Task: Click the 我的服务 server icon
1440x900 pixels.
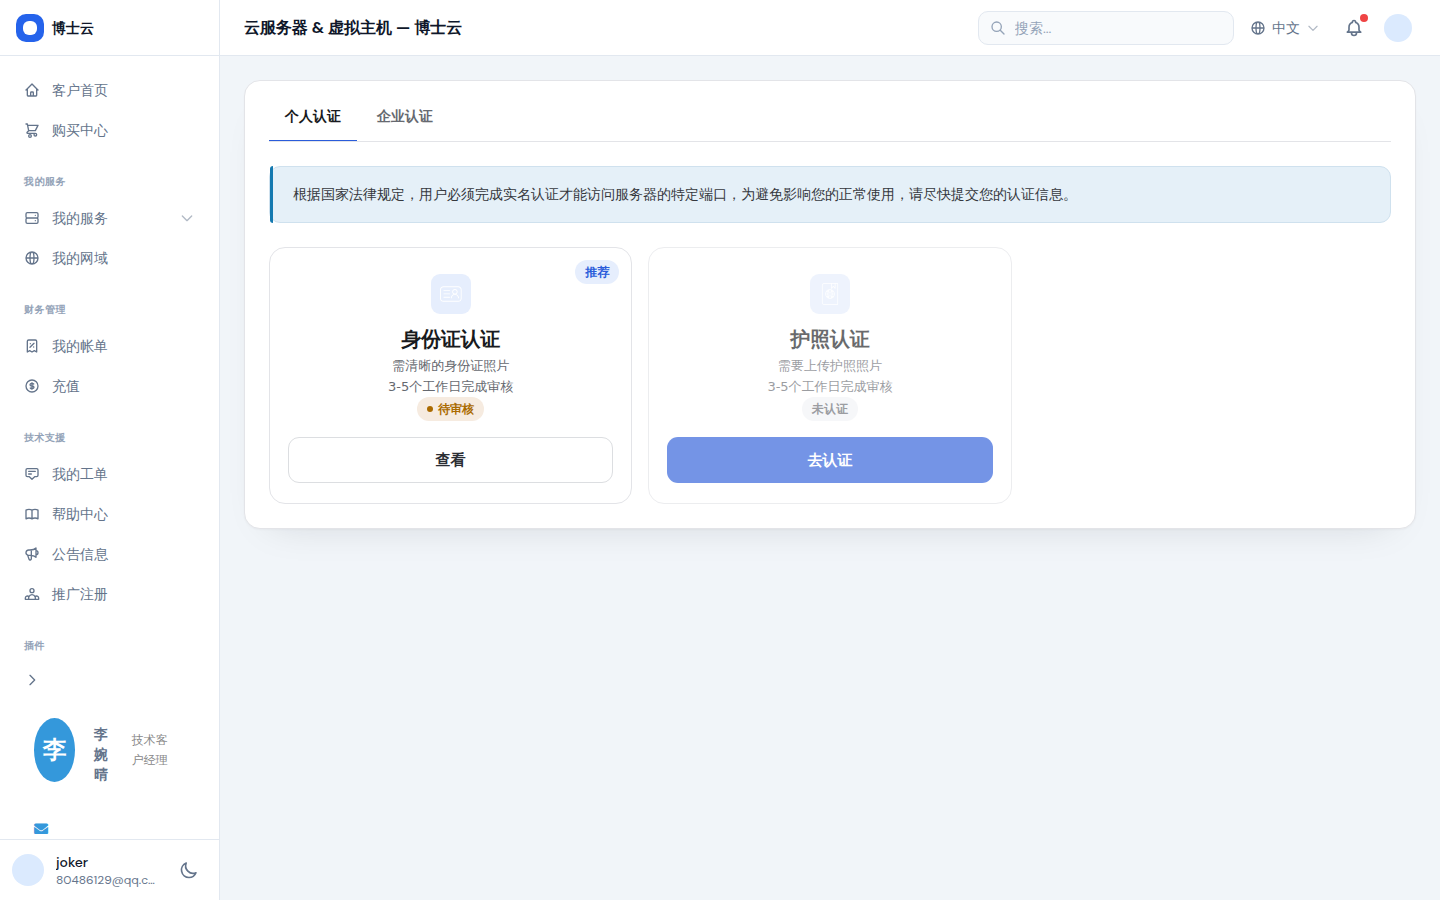Action: pyautogui.click(x=32, y=218)
